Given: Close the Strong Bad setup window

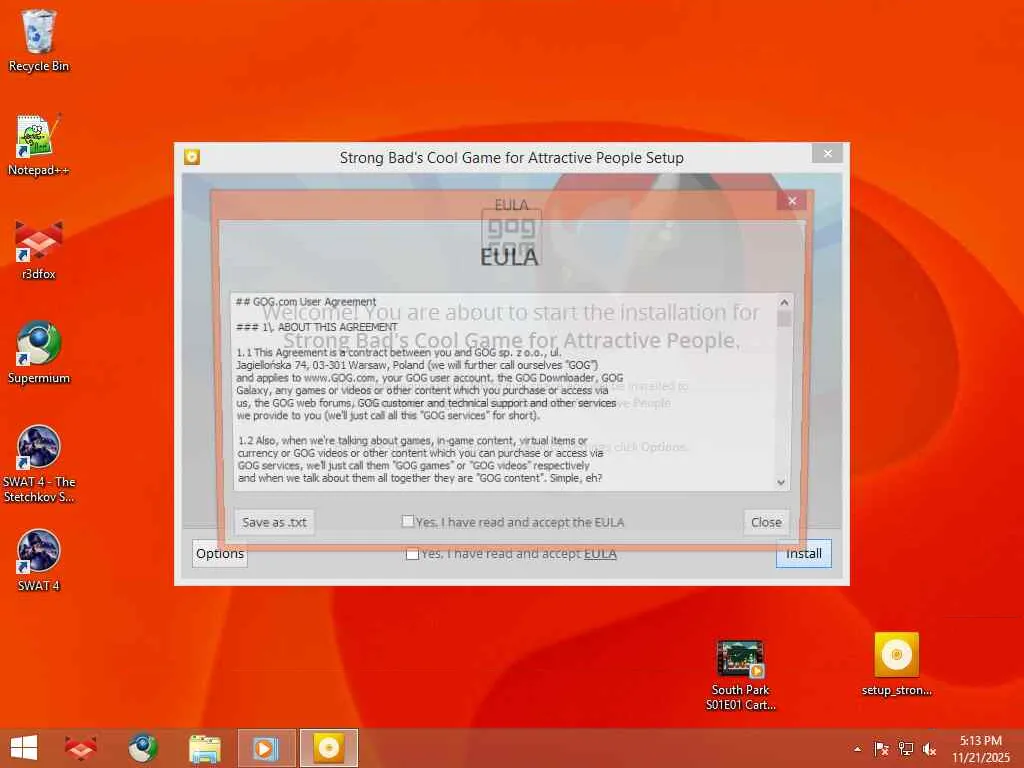Looking at the screenshot, I should (827, 153).
